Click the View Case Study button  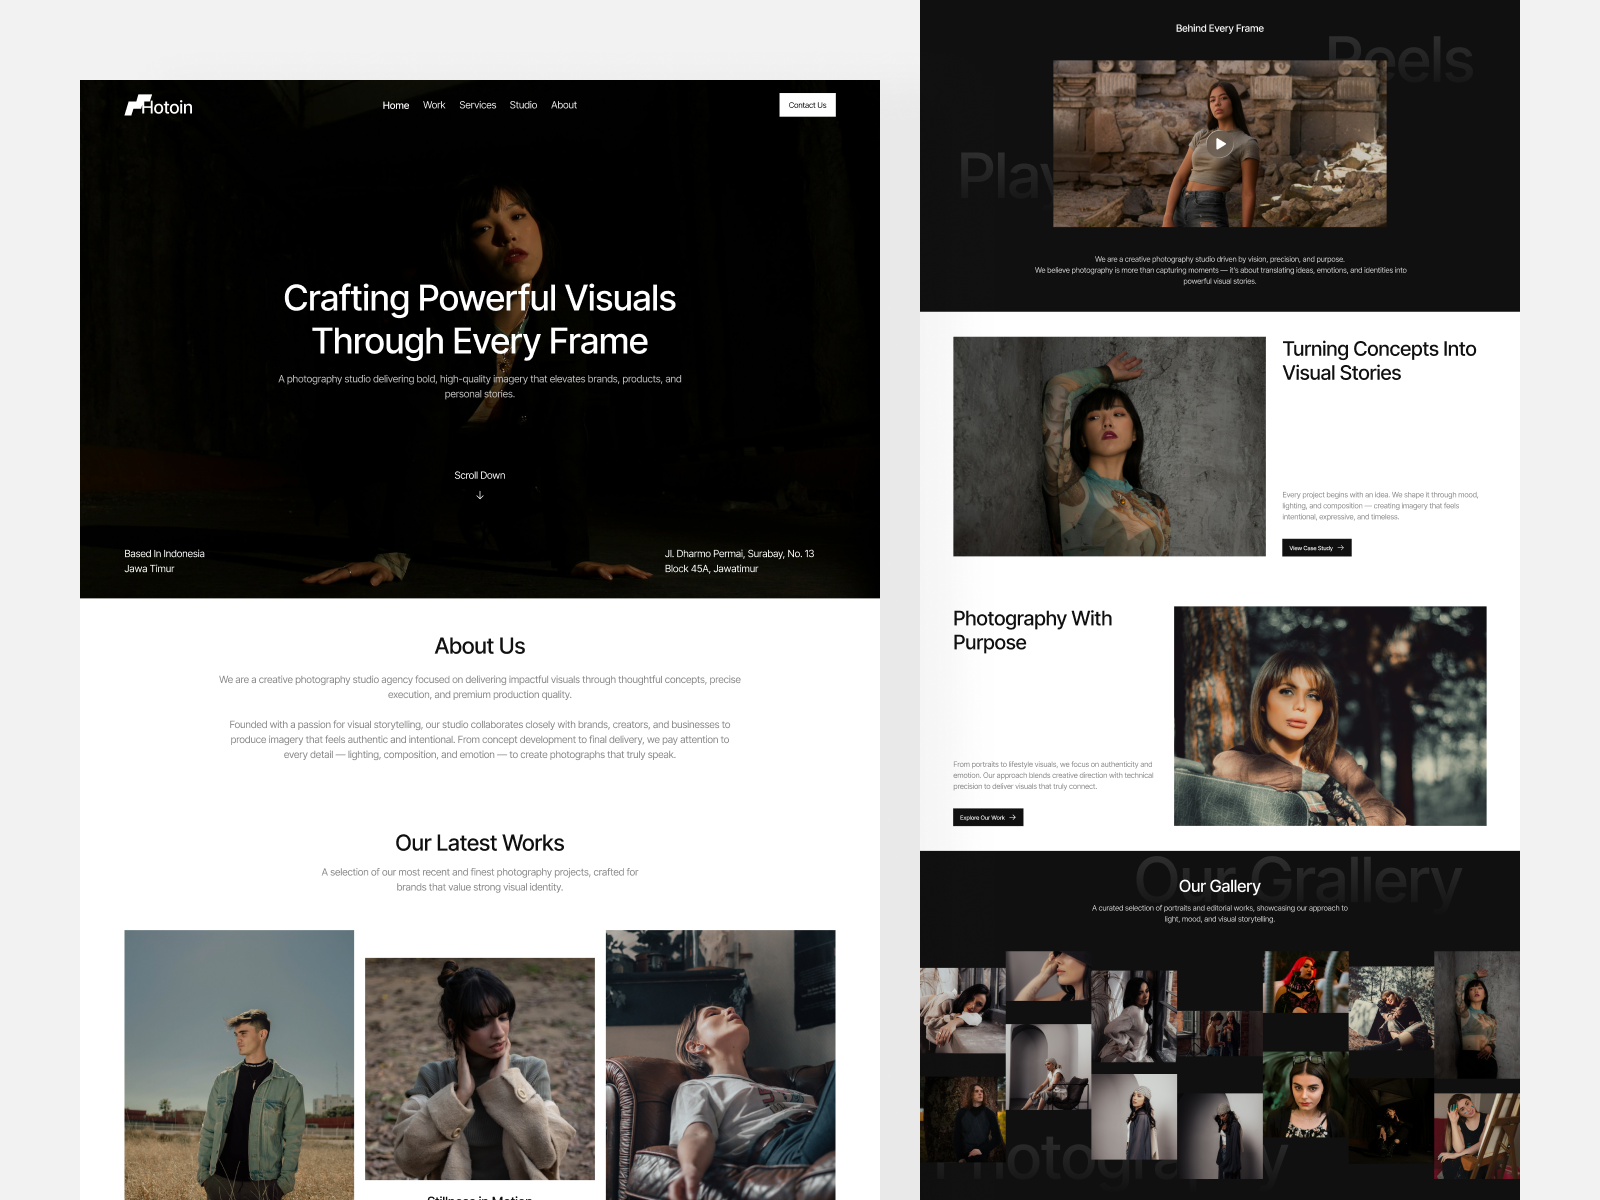click(x=1316, y=547)
